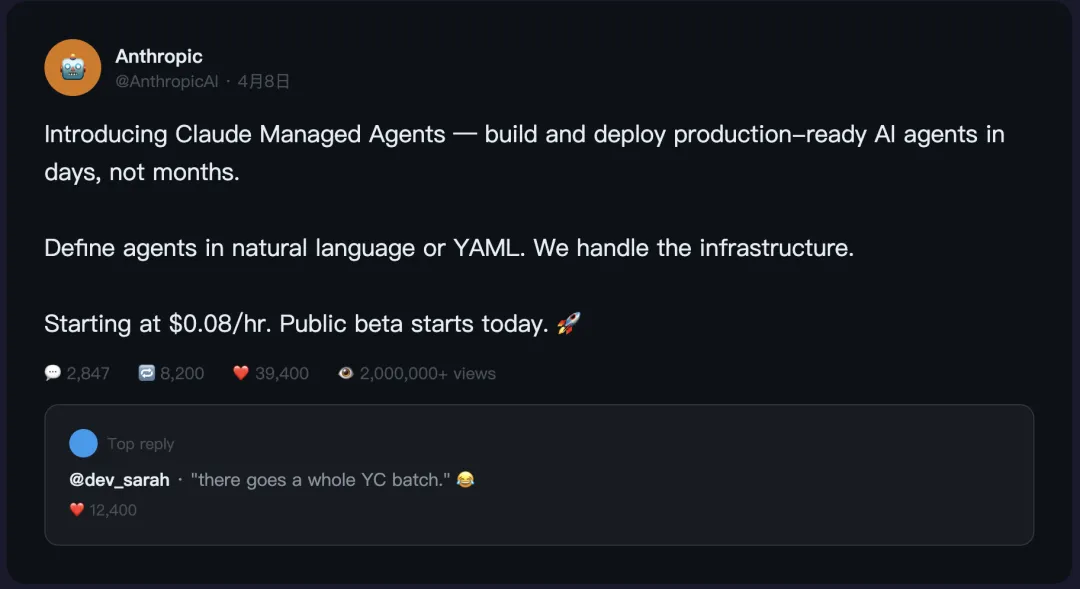Click the "there goes a whole YC batch" text
Viewport: 1080px width, 589px height.
(x=320, y=480)
